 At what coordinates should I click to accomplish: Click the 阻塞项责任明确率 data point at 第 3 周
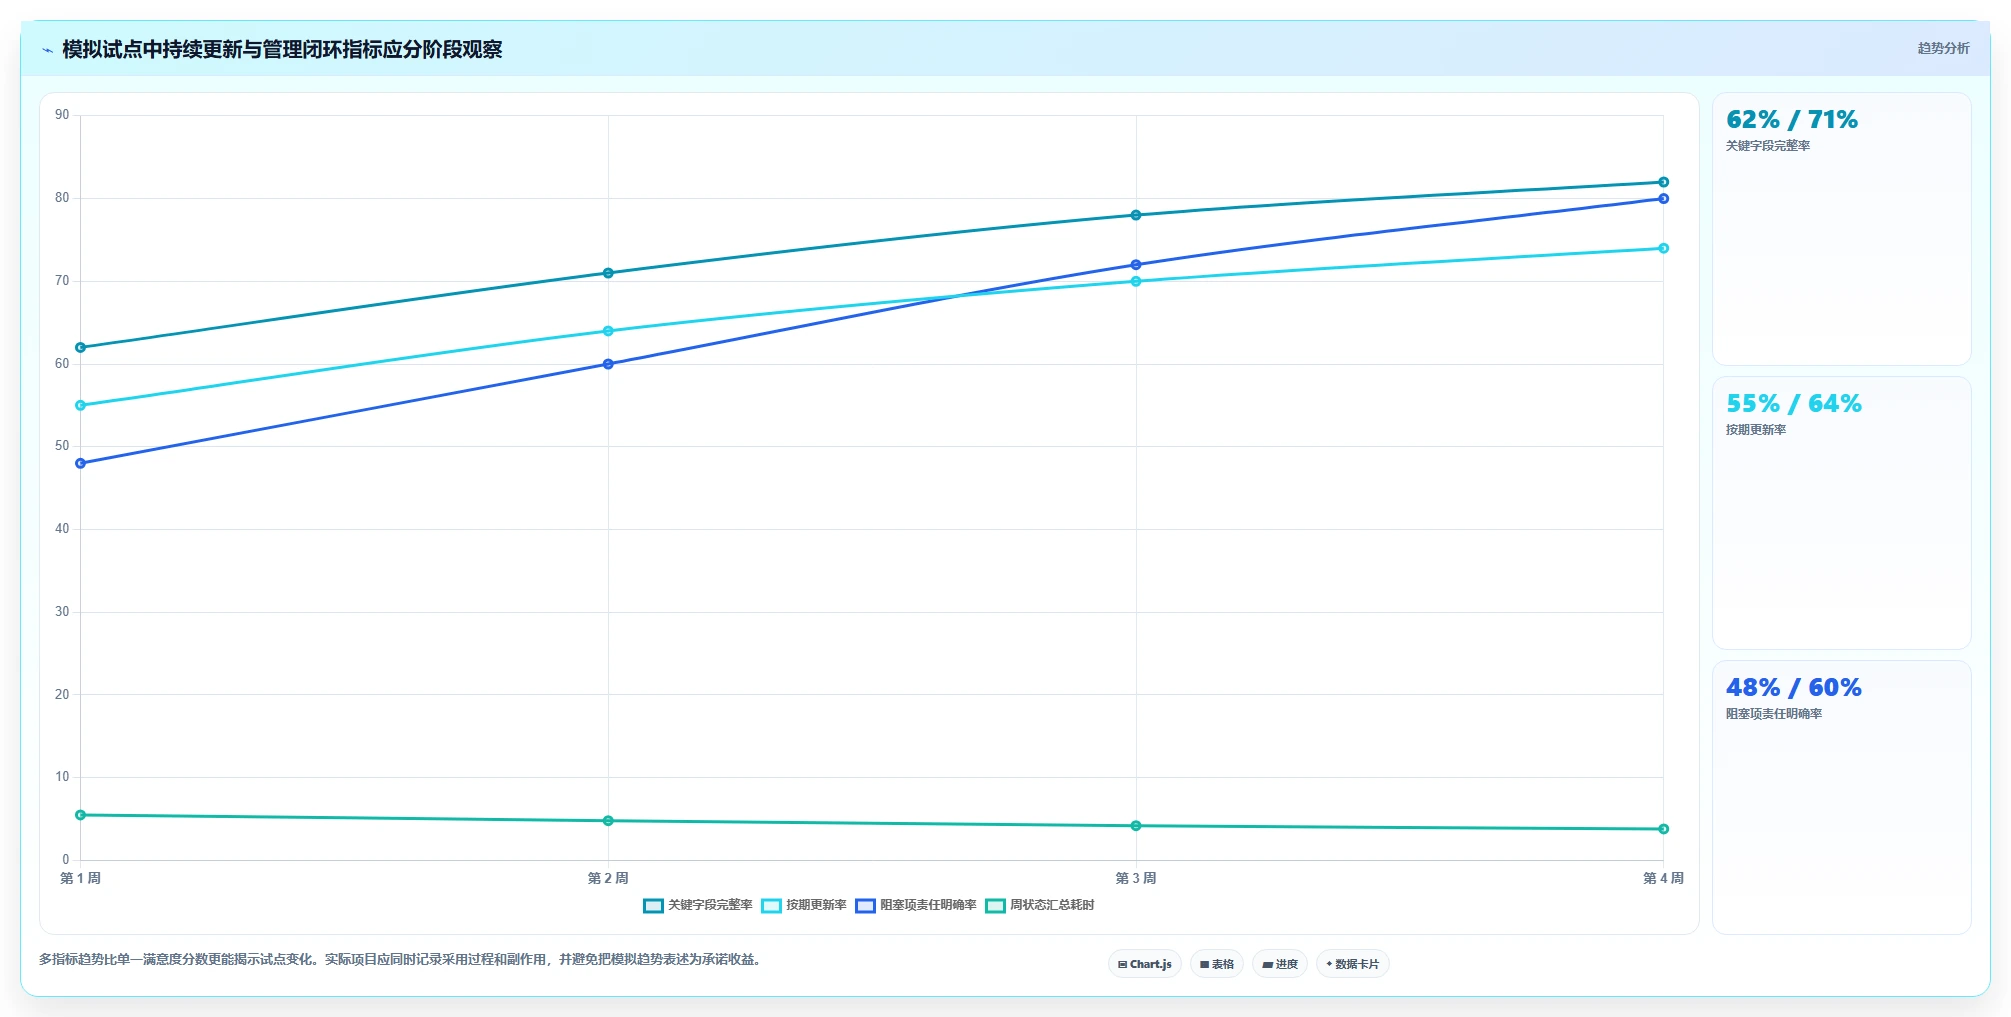[x=1136, y=265]
